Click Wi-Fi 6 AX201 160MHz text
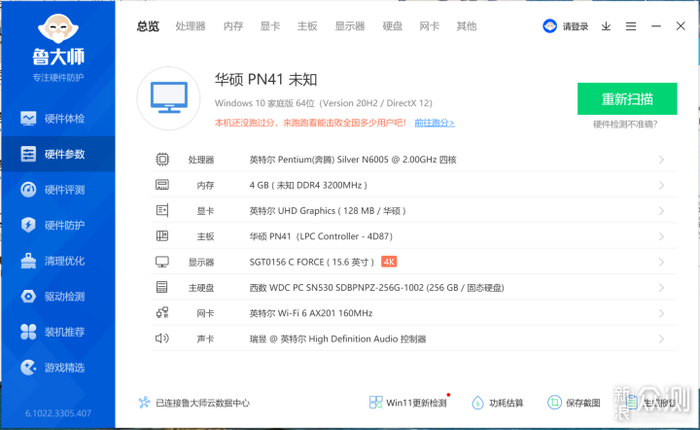The width and height of the screenshot is (700, 430). pos(311,313)
